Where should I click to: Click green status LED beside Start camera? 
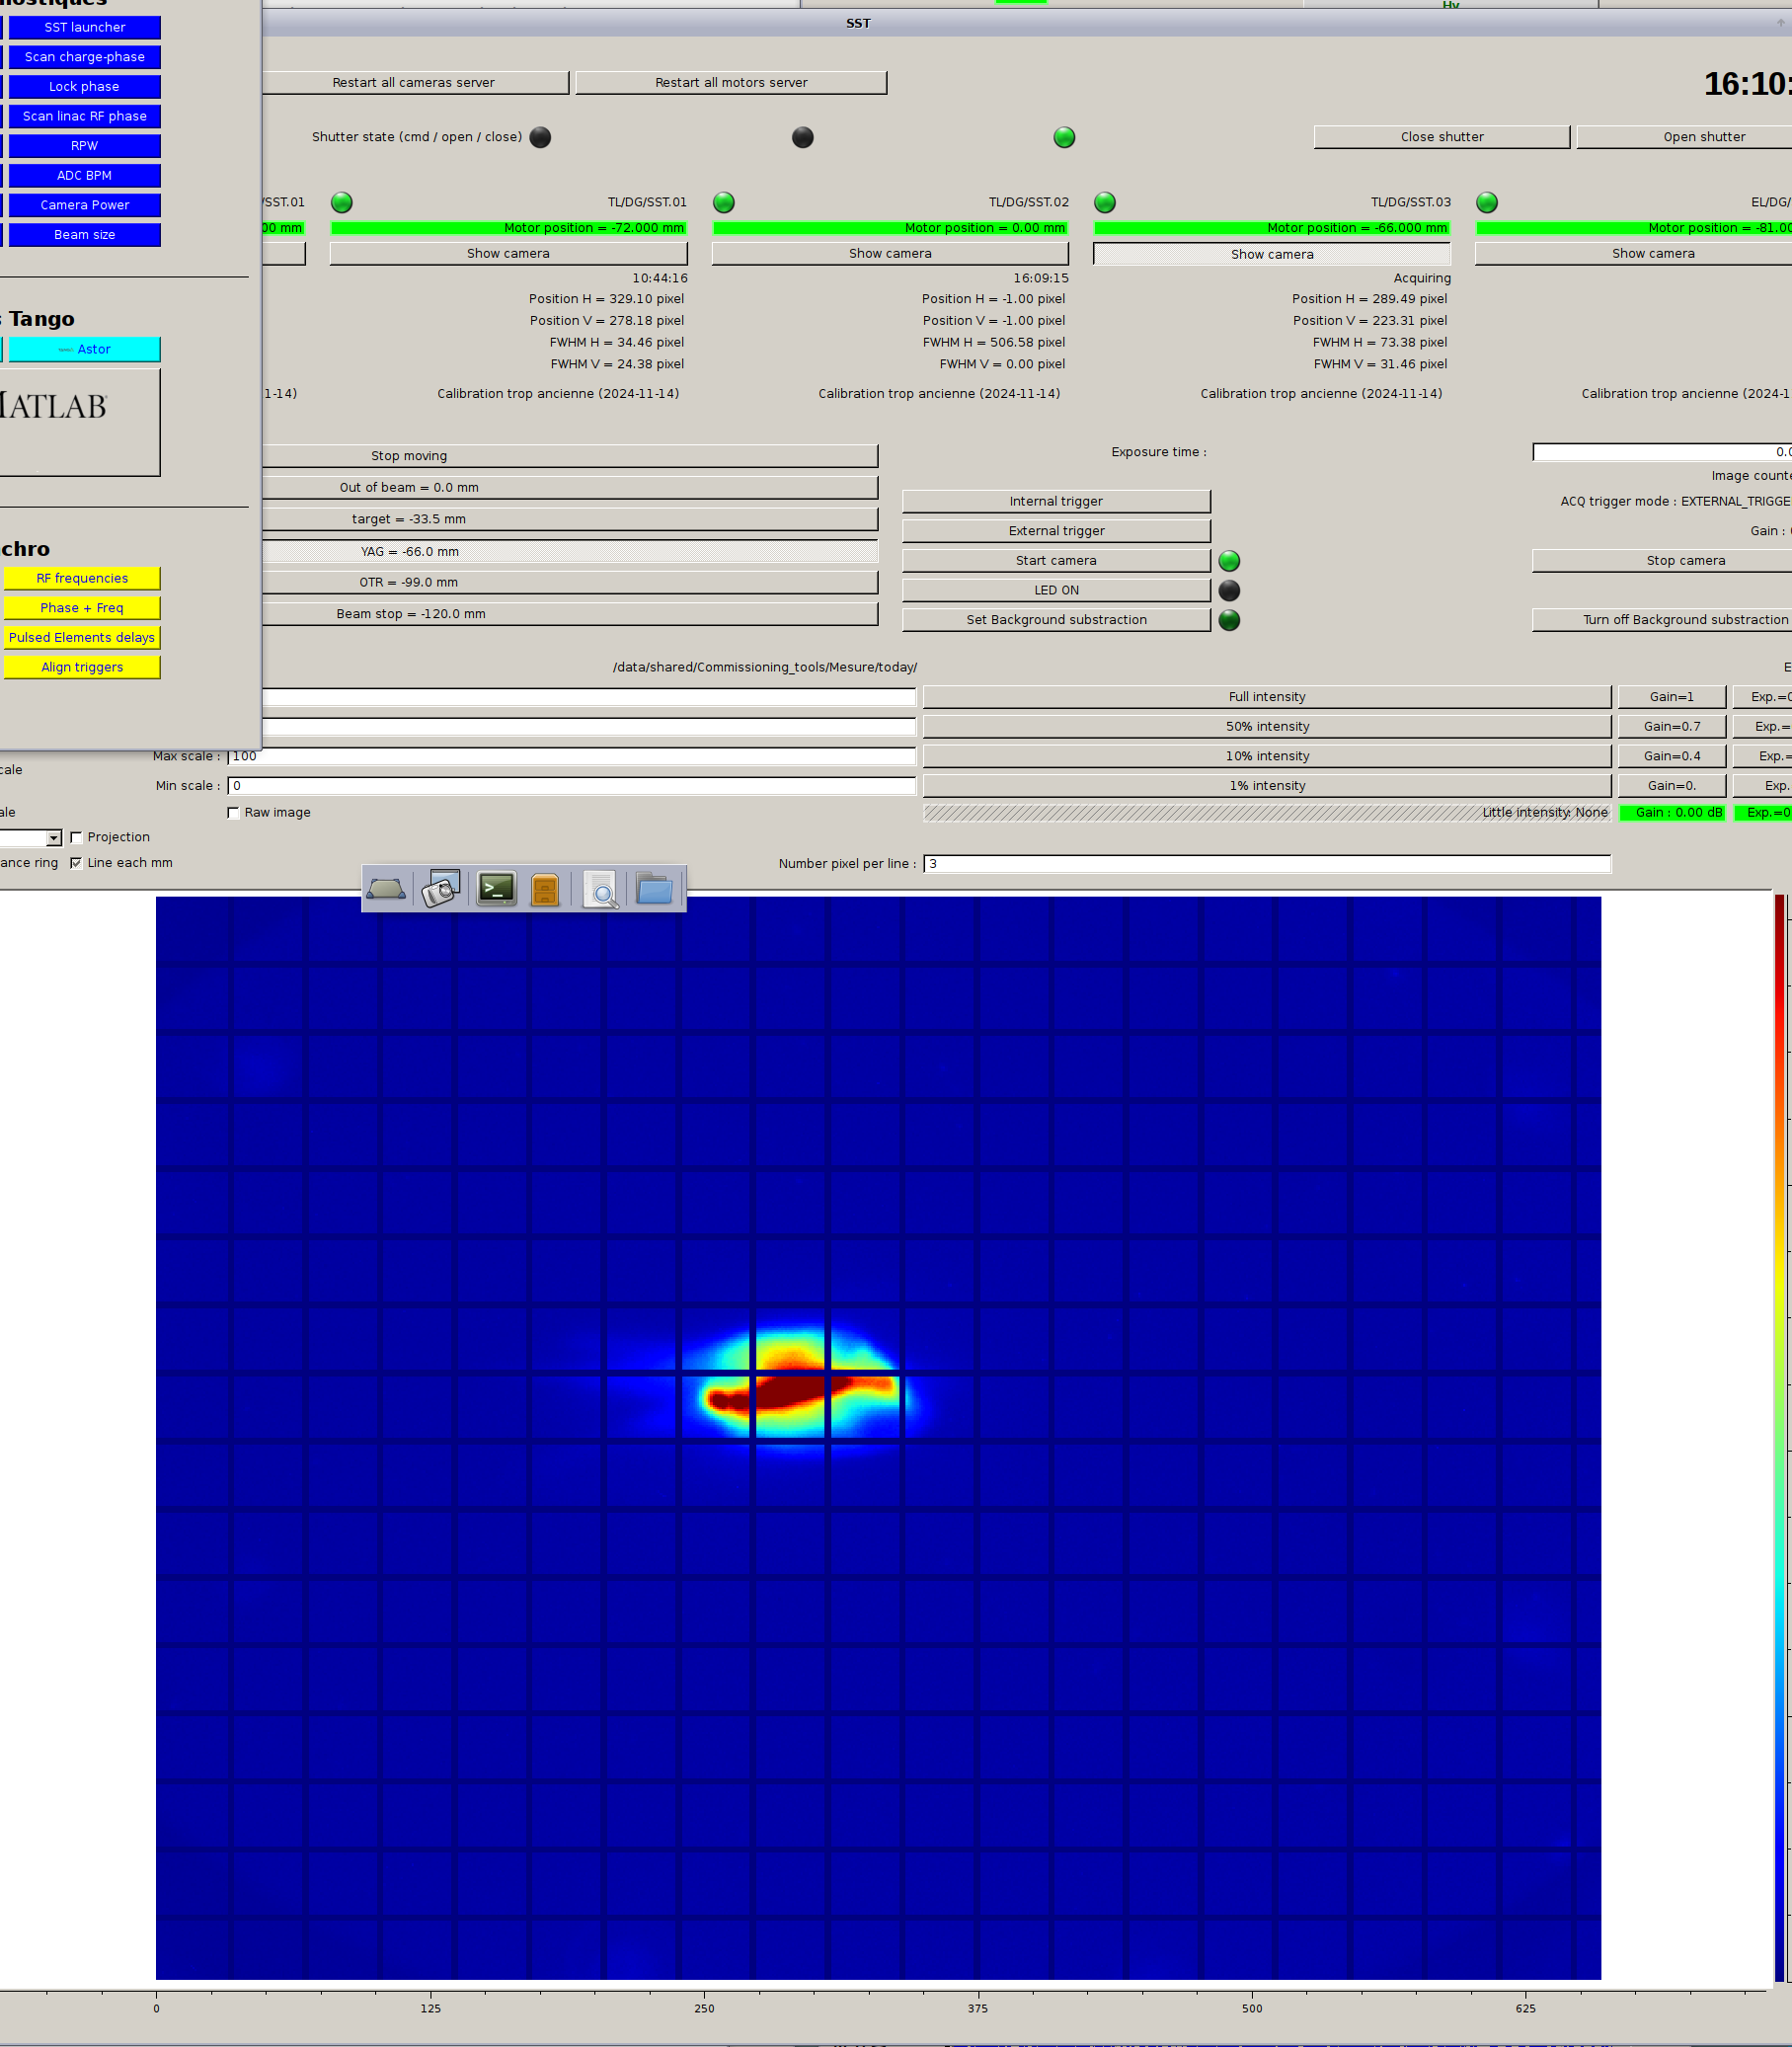click(x=1229, y=561)
